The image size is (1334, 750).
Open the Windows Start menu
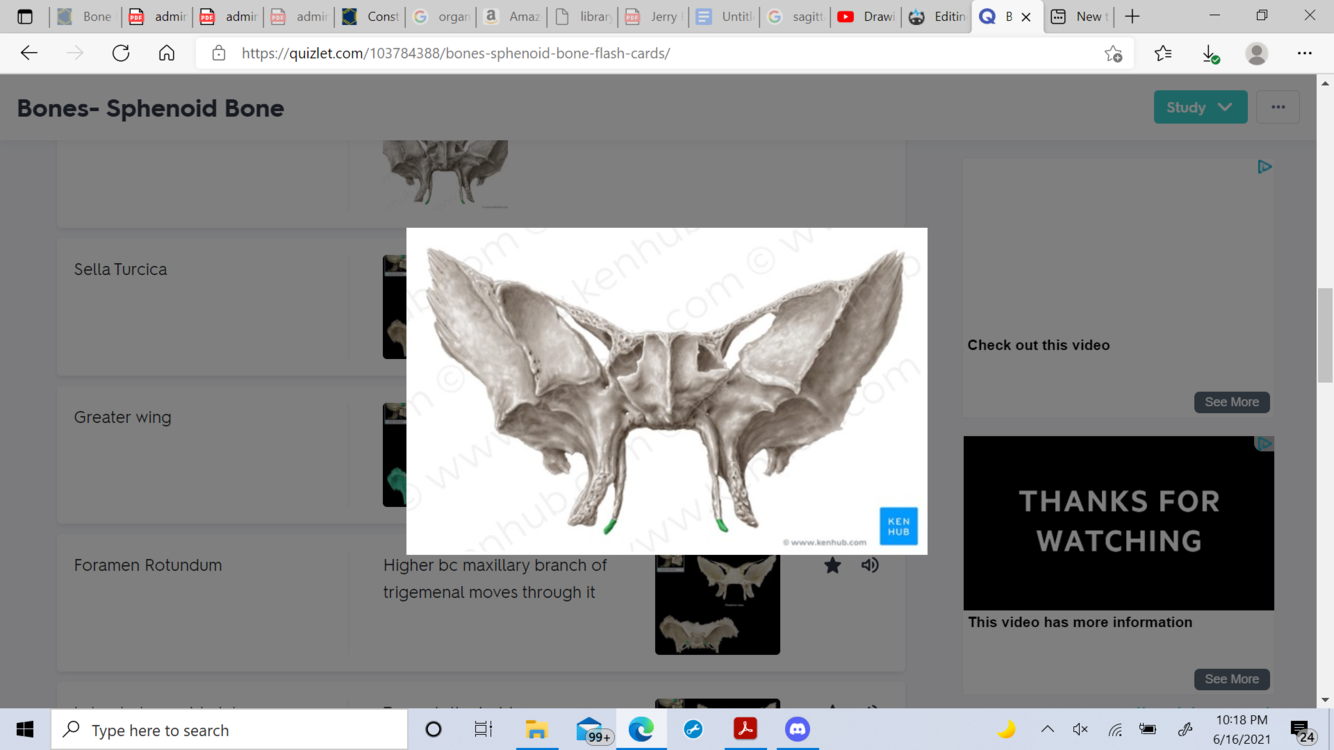pos(25,730)
